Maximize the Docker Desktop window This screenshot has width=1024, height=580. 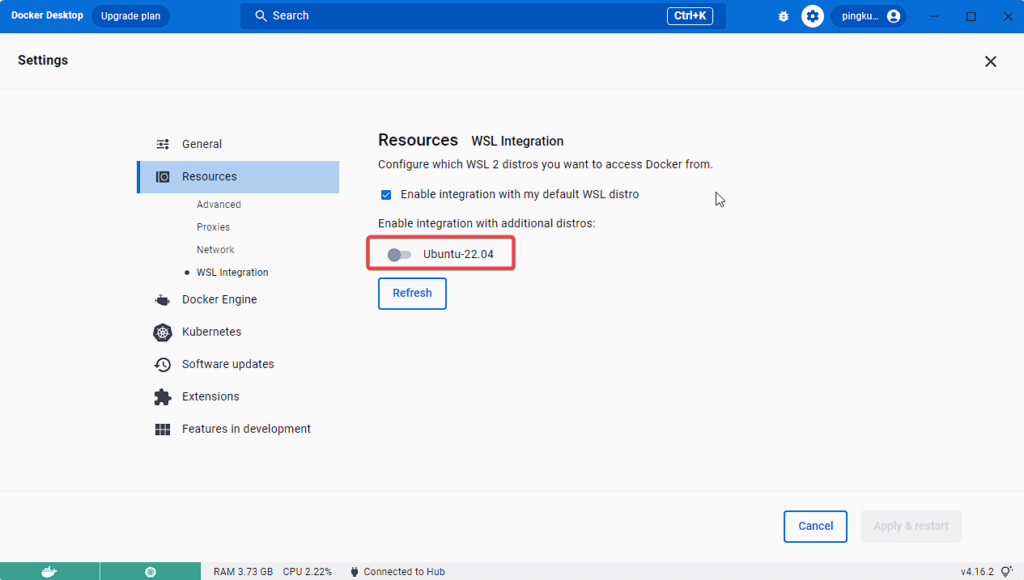click(971, 16)
